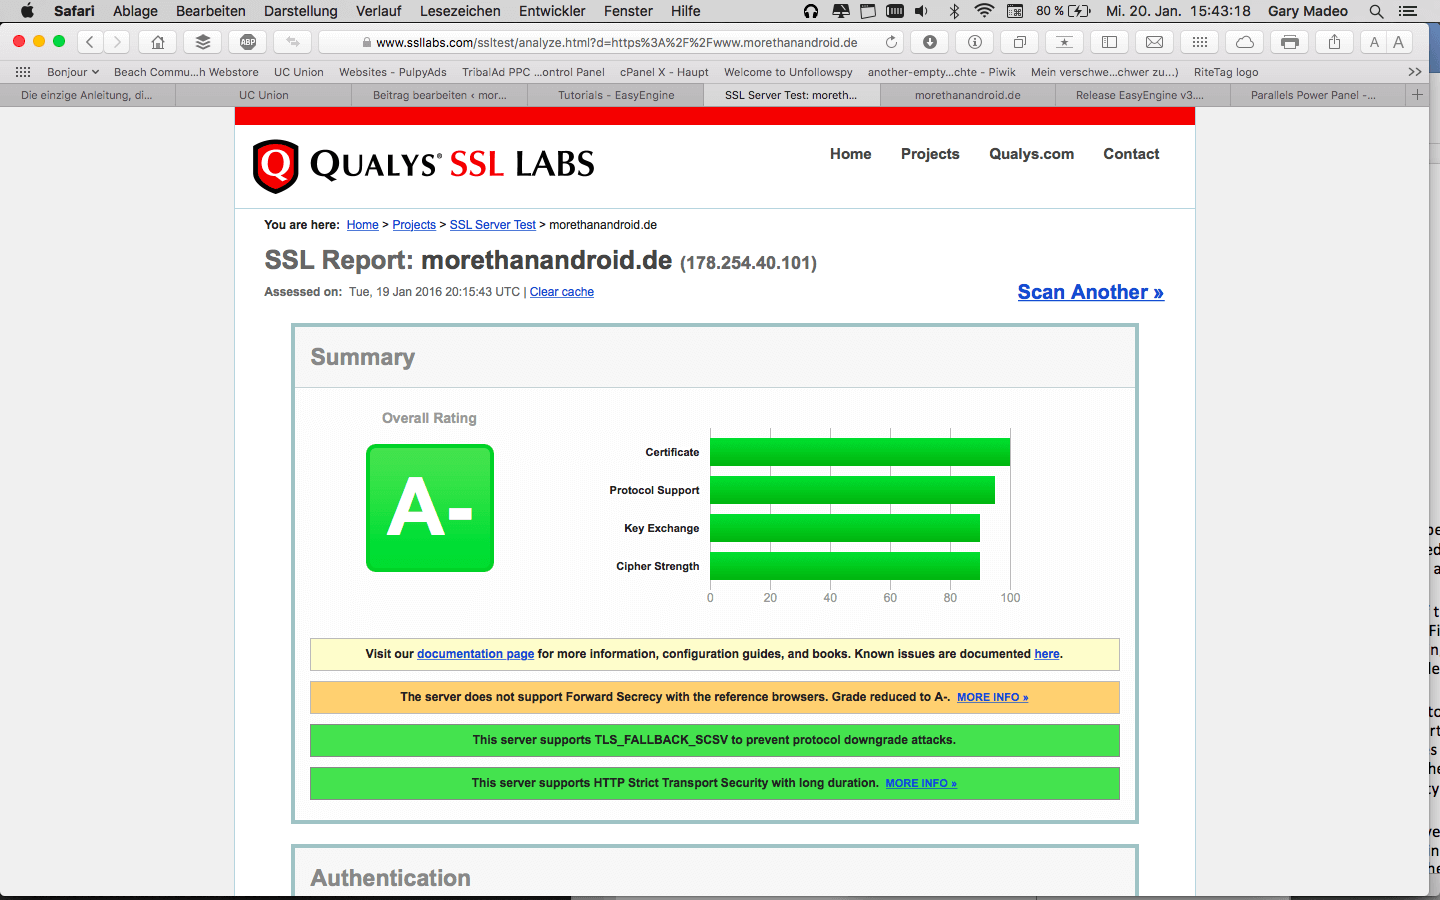Click the address bar URL field
This screenshot has height=900, width=1440.
tap(610, 42)
